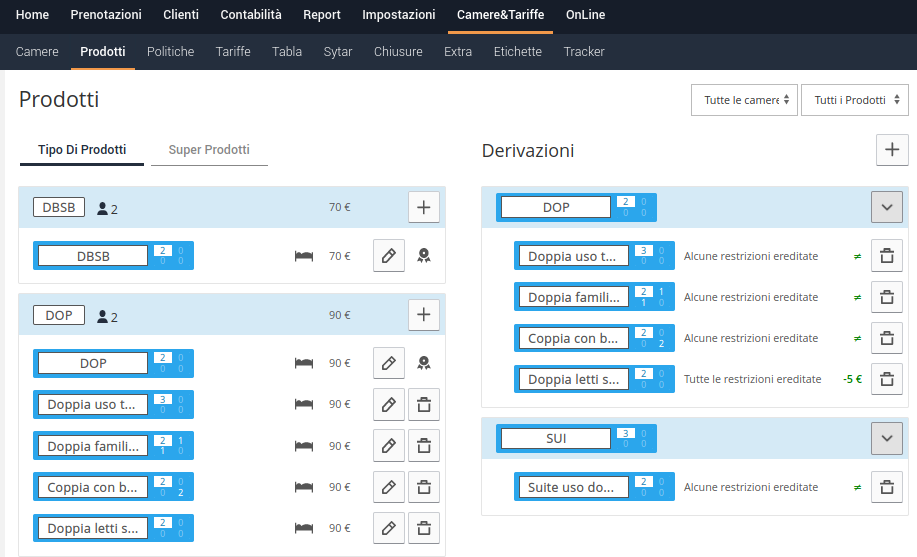The height and width of the screenshot is (557, 917).
Task: Select SUI blue tag in Derivazioni panel
Action: (576, 438)
